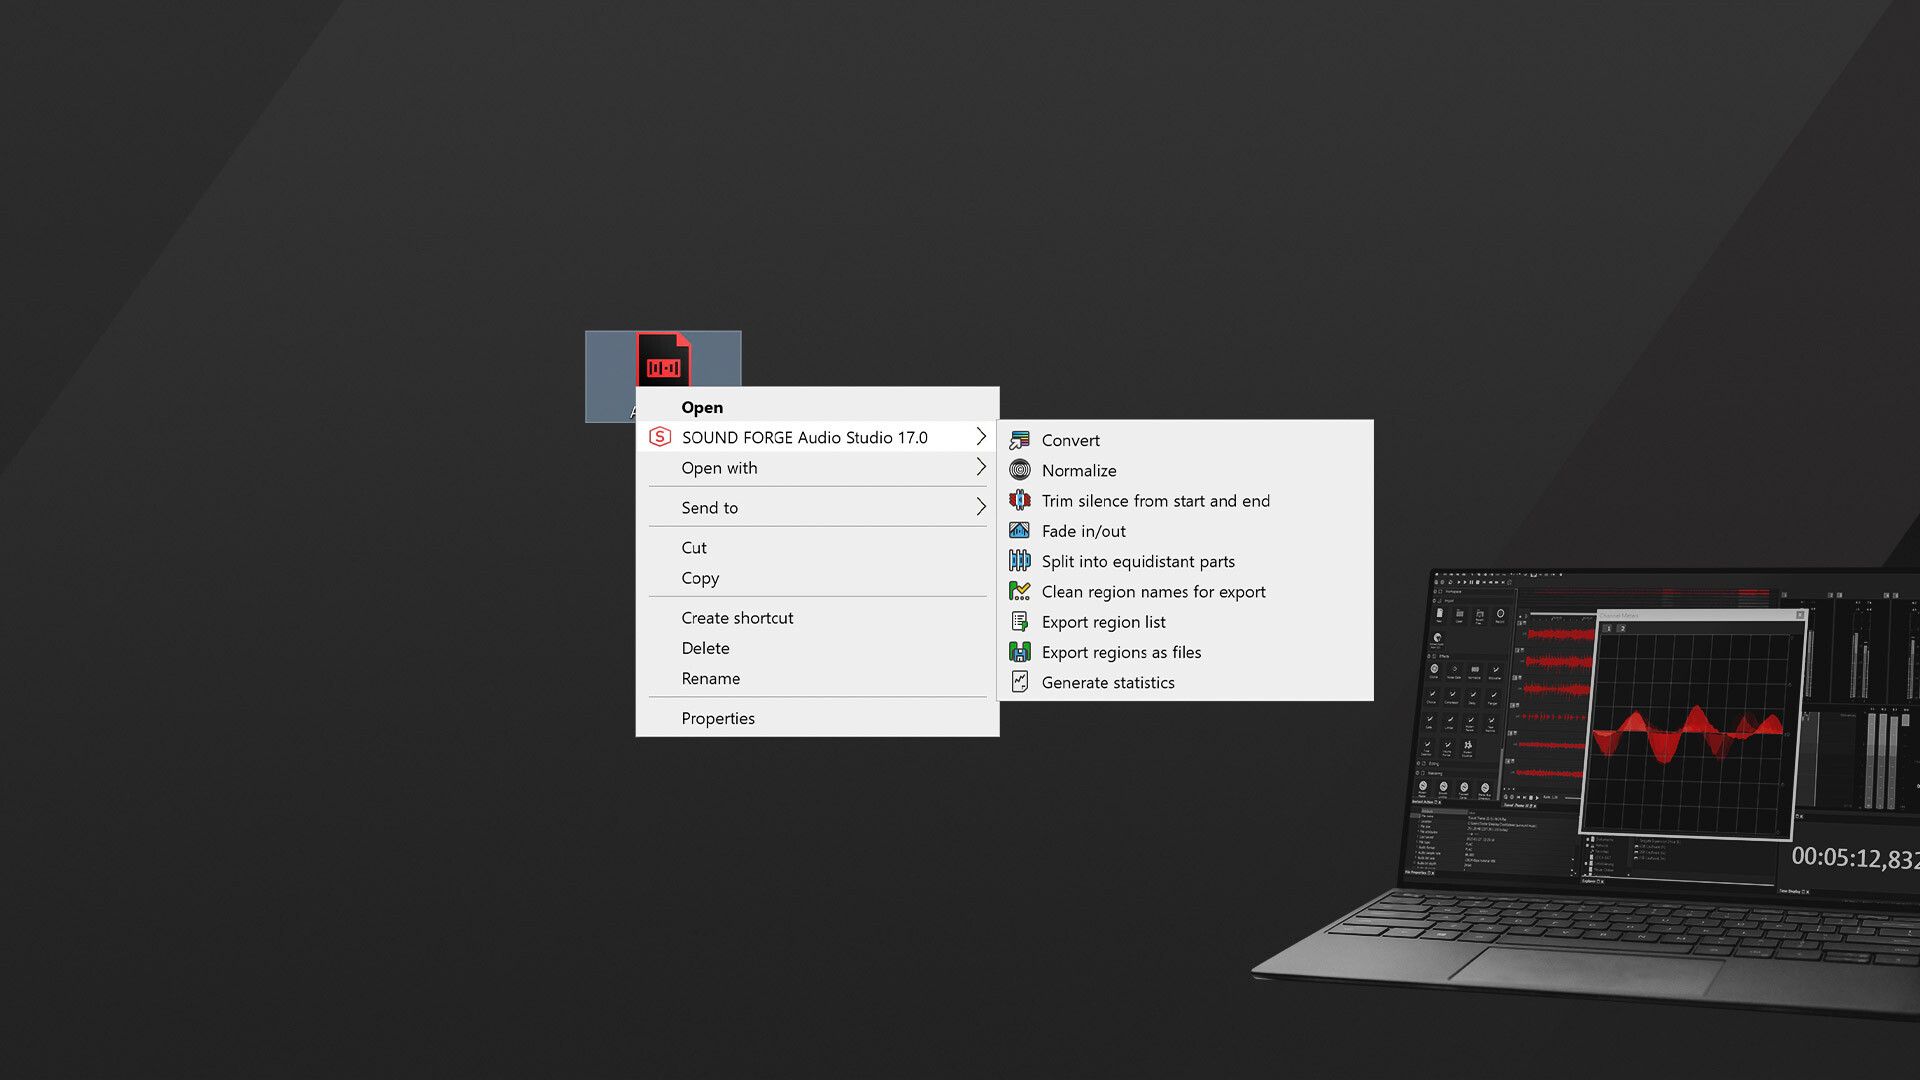Select the Clean region names for export icon

coord(1020,591)
